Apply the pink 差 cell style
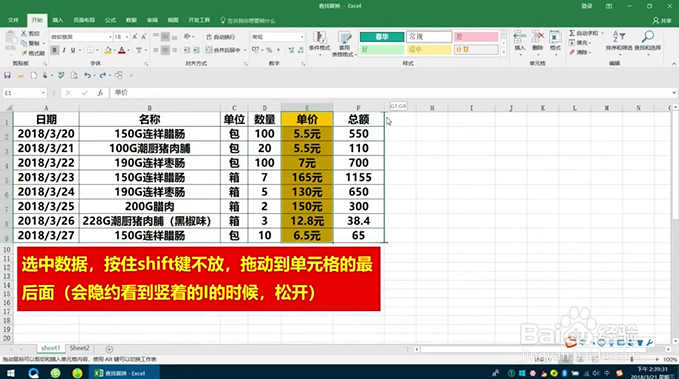679x379 pixels. [475, 37]
